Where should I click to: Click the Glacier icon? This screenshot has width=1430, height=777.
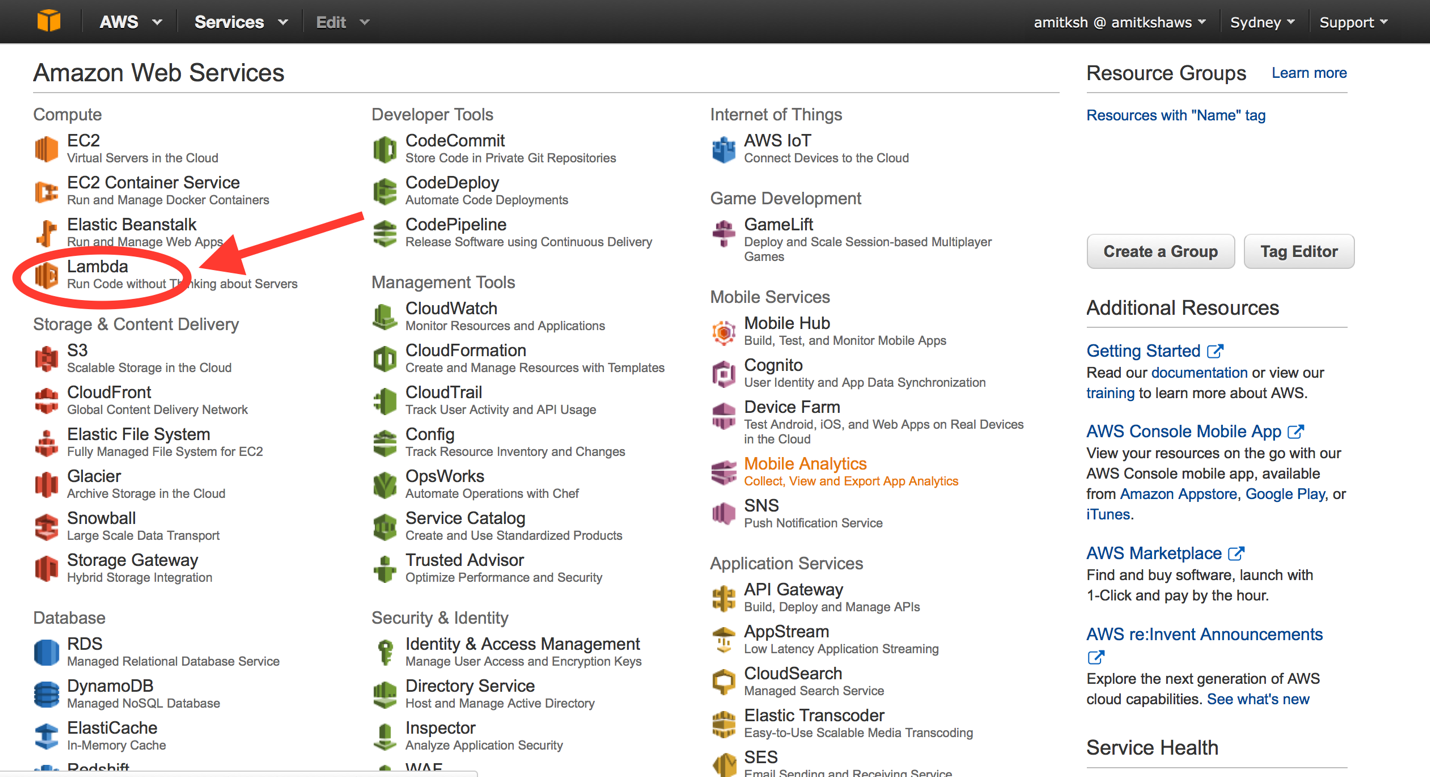[46, 485]
